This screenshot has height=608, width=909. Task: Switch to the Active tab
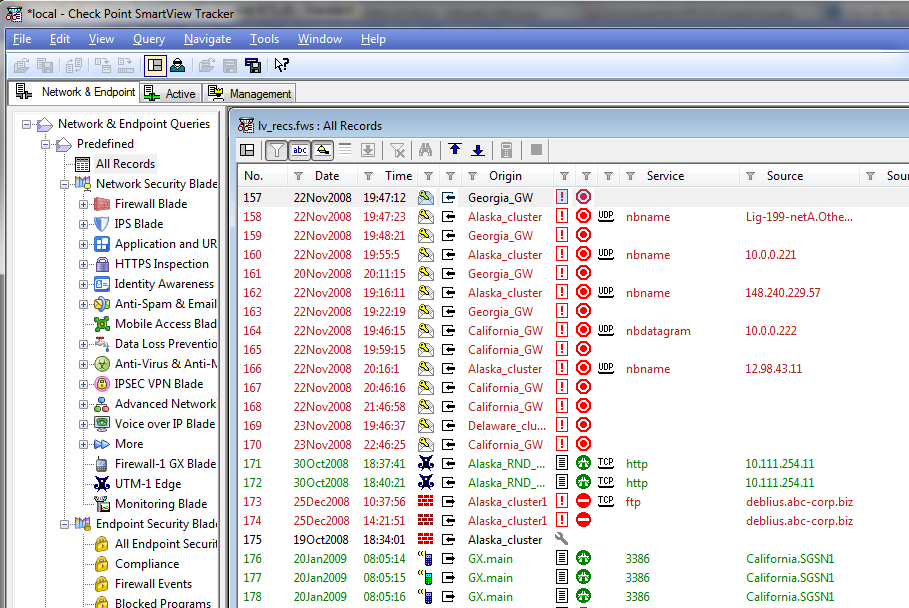(170, 92)
